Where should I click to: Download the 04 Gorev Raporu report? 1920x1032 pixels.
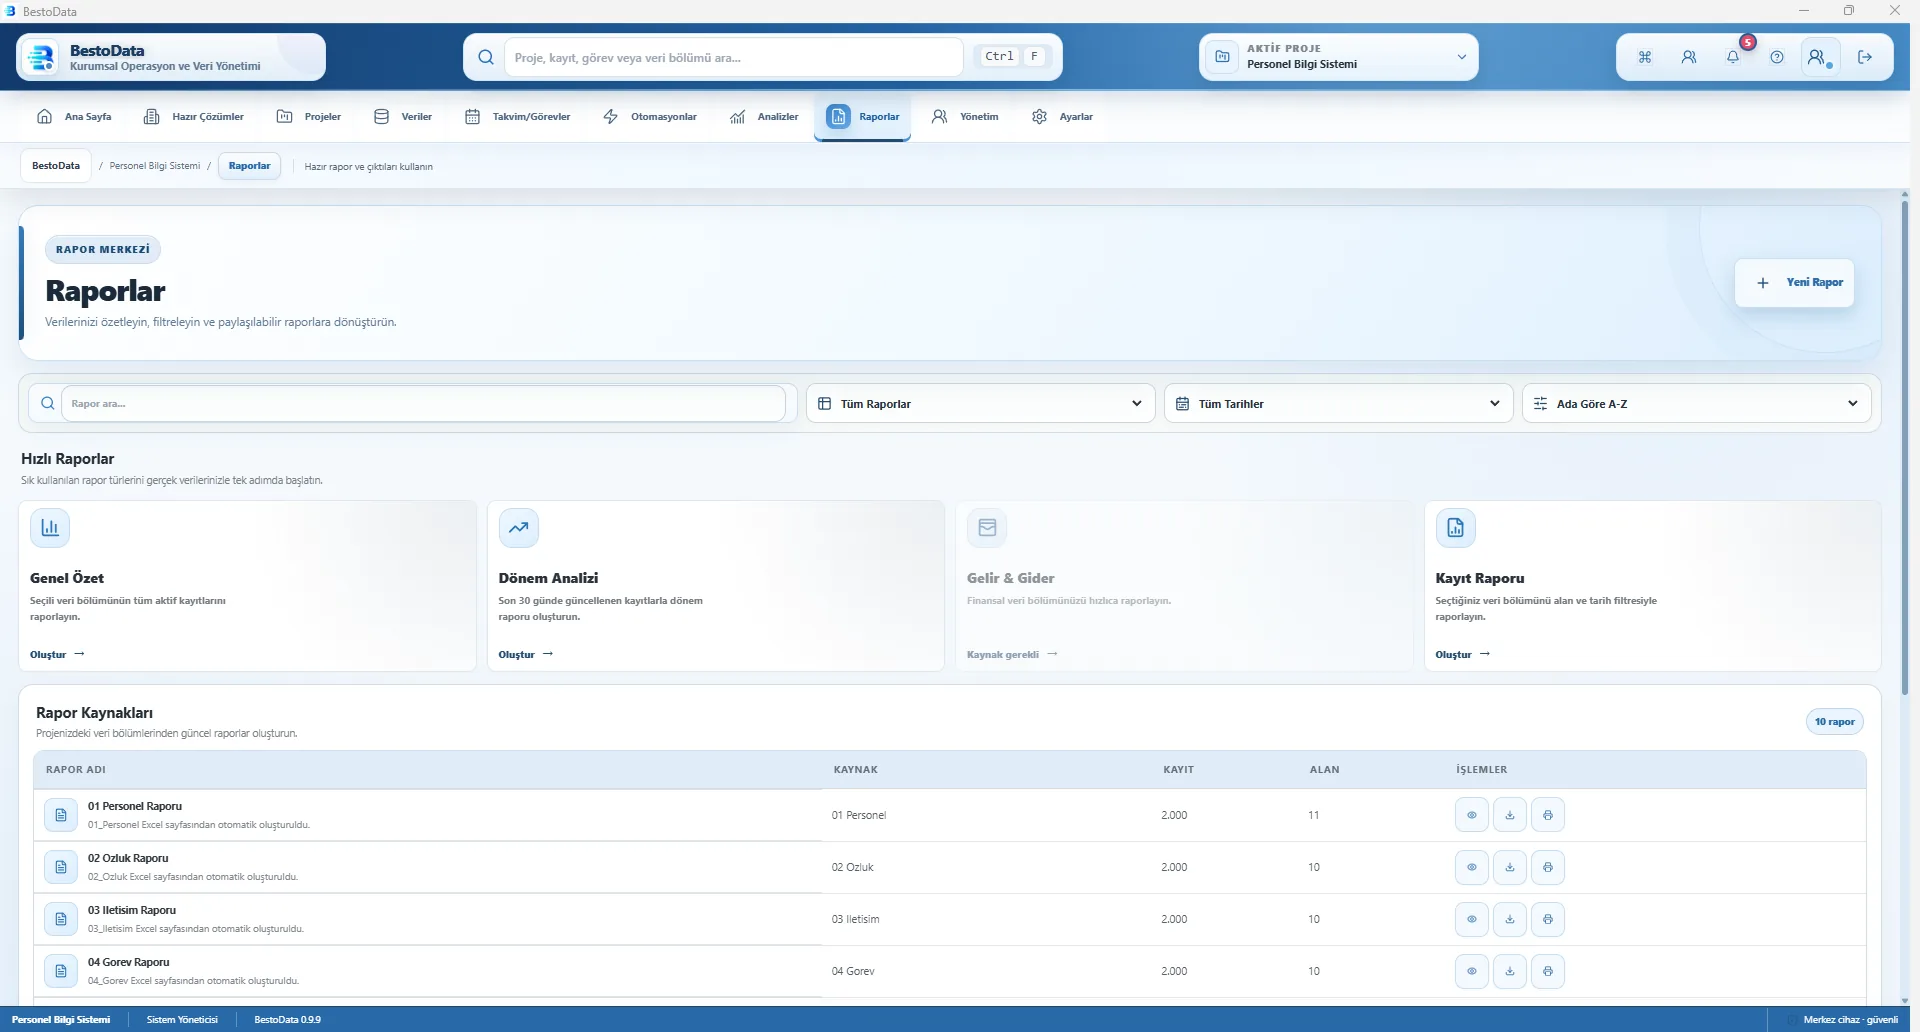coord(1510,971)
